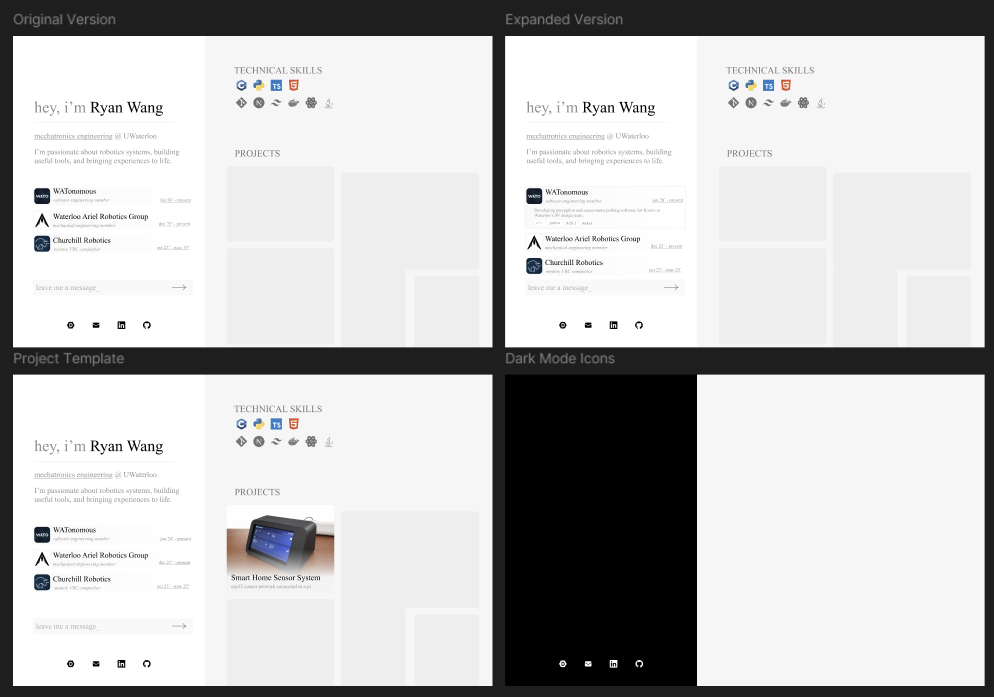Image resolution: width=994 pixels, height=697 pixels.
Task: Click the WATonomous logo in Dark Mode Icons
Action: 533,532
